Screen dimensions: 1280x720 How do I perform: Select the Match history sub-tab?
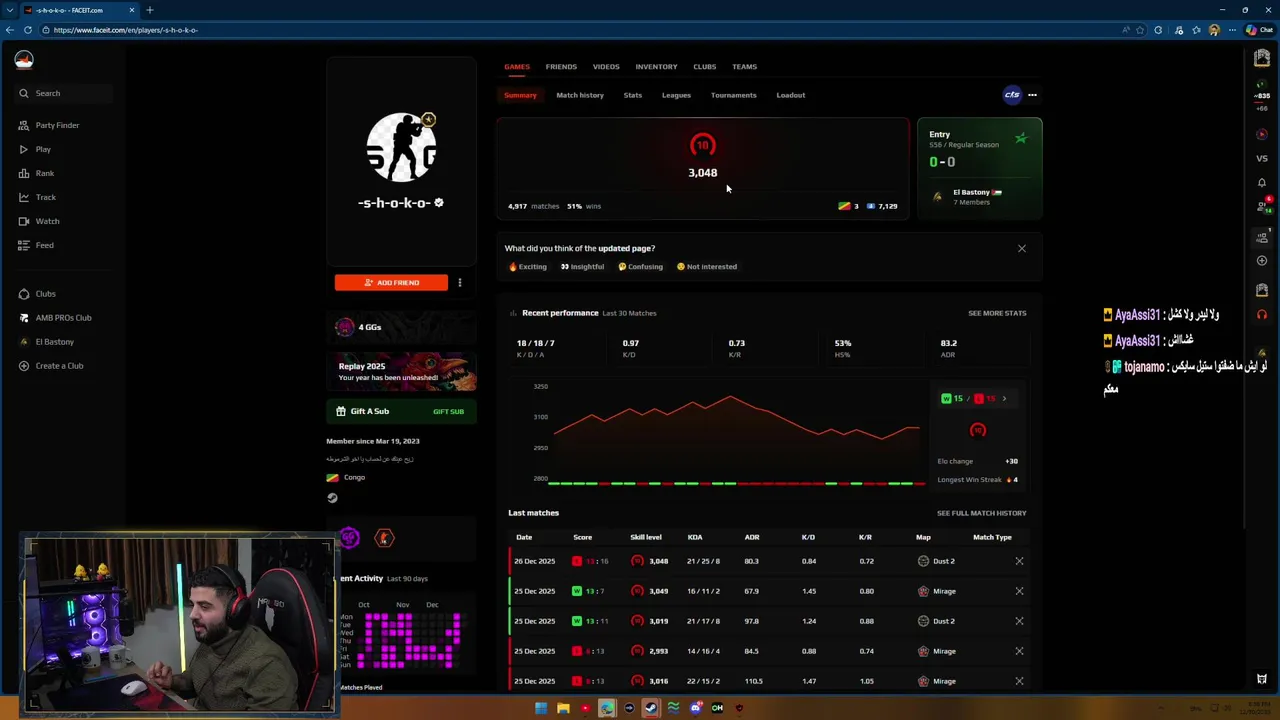pyautogui.click(x=580, y=95)
